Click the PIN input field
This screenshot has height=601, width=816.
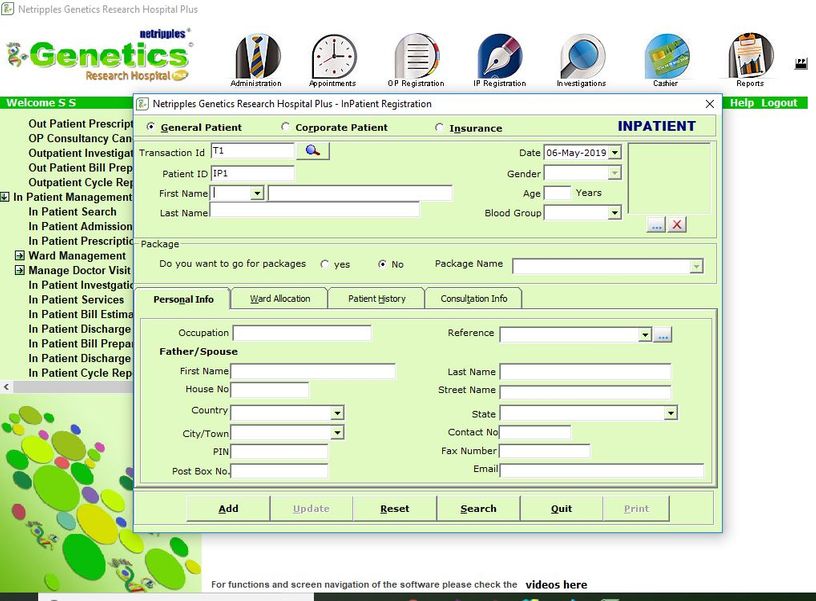tap(279, 452)
